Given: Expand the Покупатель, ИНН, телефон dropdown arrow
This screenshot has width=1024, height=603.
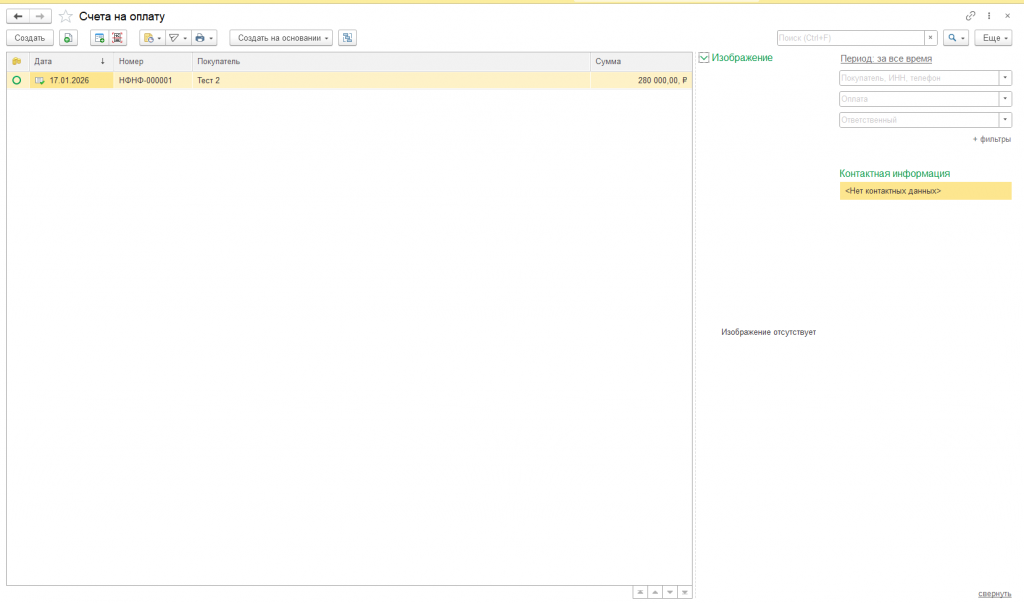Looking at the screenshot, I should pyautogui.click(x=1005, y=78).
